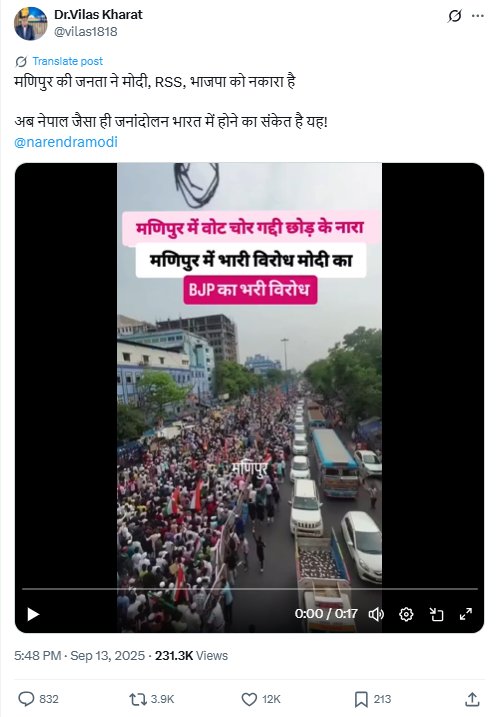Play the video
Image resolution: width=498 pixels, height=717 pixels.
(x=33, y=614)
